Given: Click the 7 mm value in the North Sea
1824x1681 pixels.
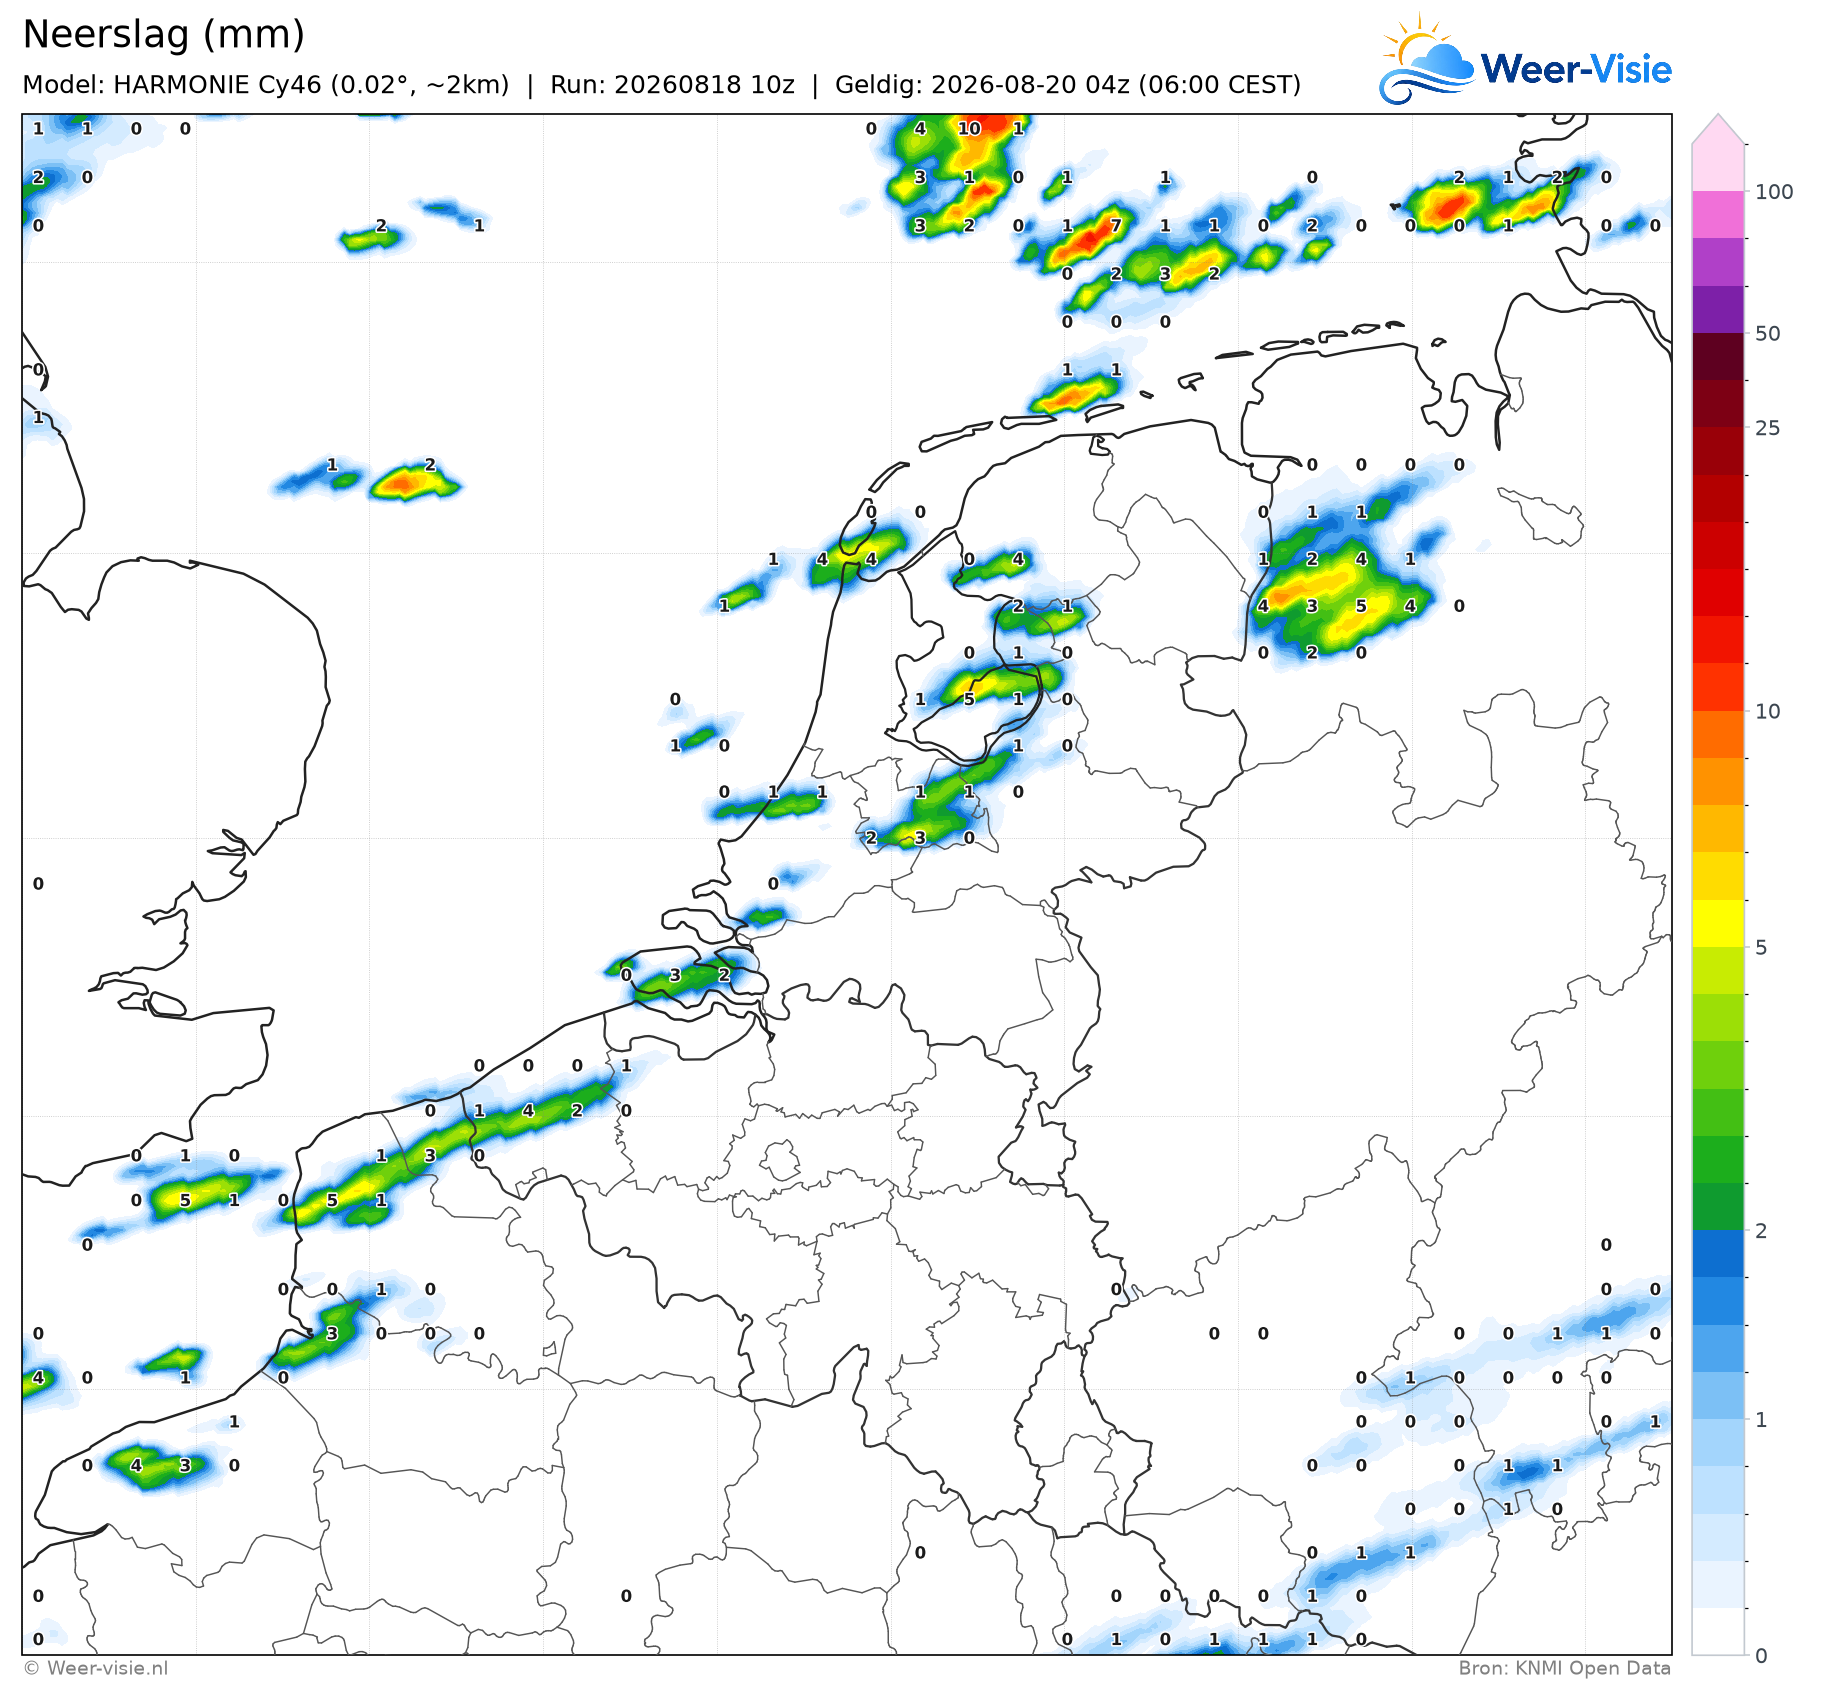Looking at the screenshot, I should point(1116,225).
